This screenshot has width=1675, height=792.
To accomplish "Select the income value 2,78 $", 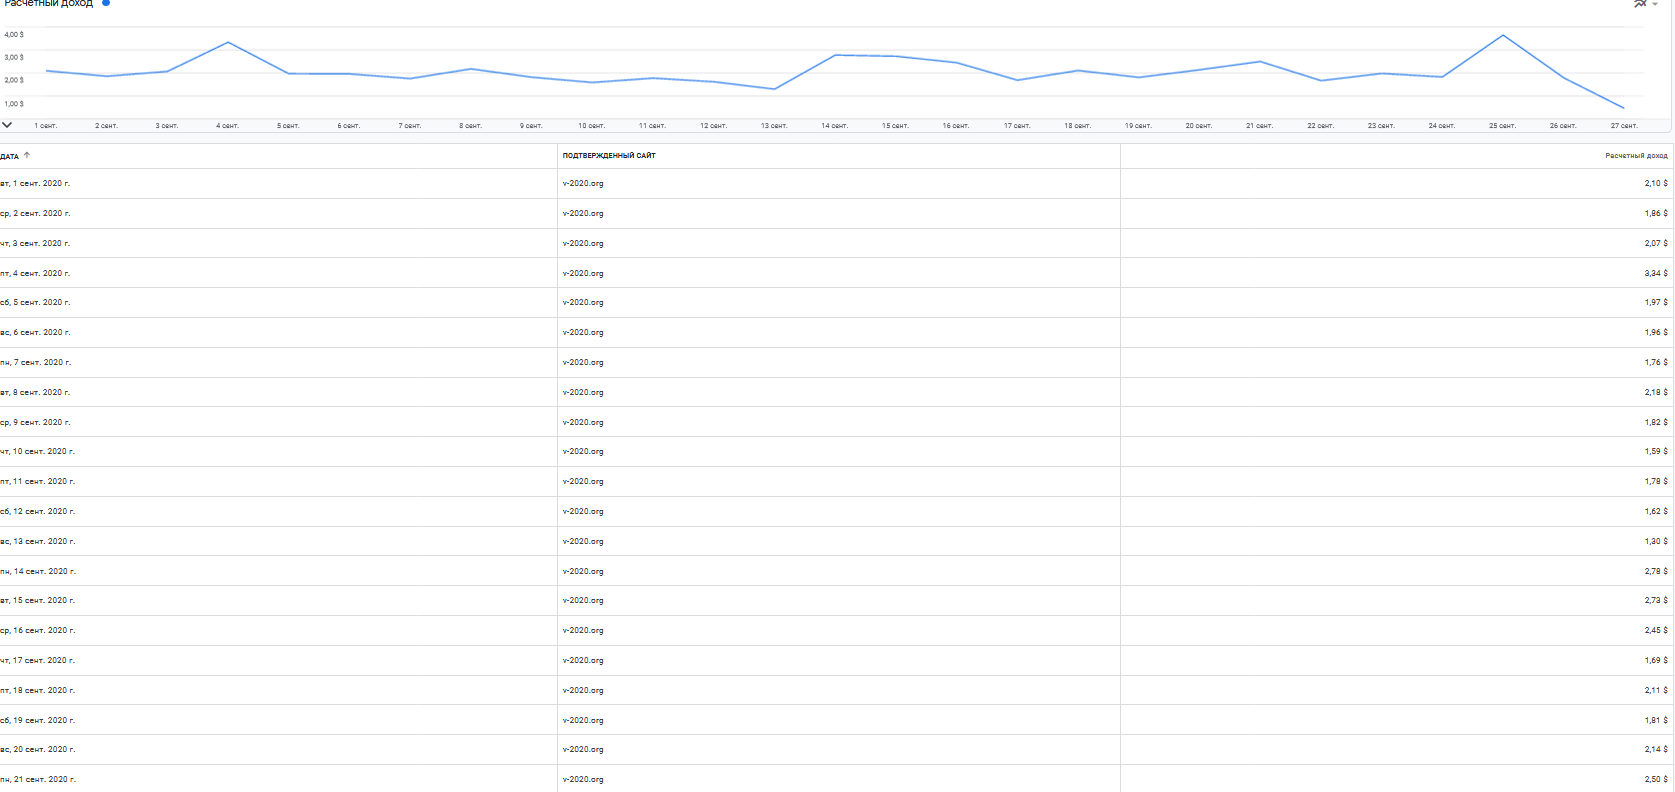I will [x=1656, y=572].
